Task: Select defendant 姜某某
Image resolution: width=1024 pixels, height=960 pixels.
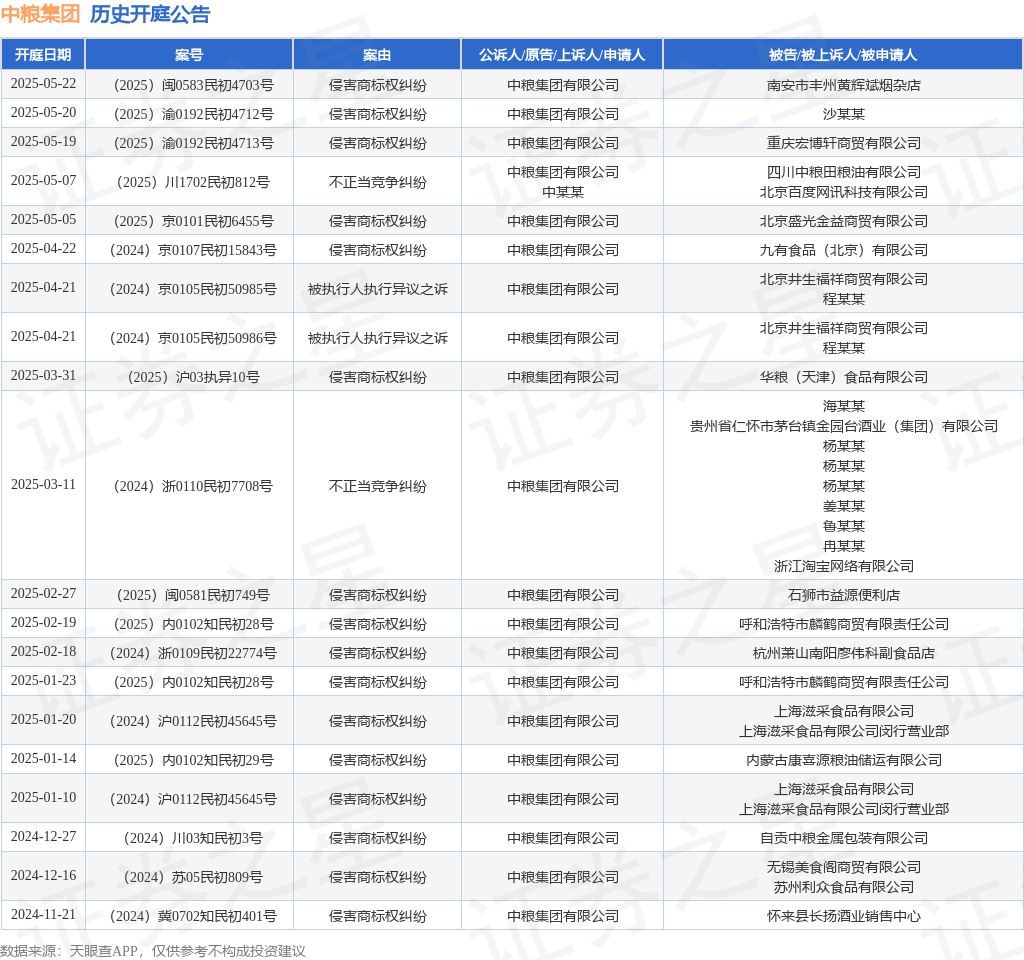Action: [x=843, y=506]
